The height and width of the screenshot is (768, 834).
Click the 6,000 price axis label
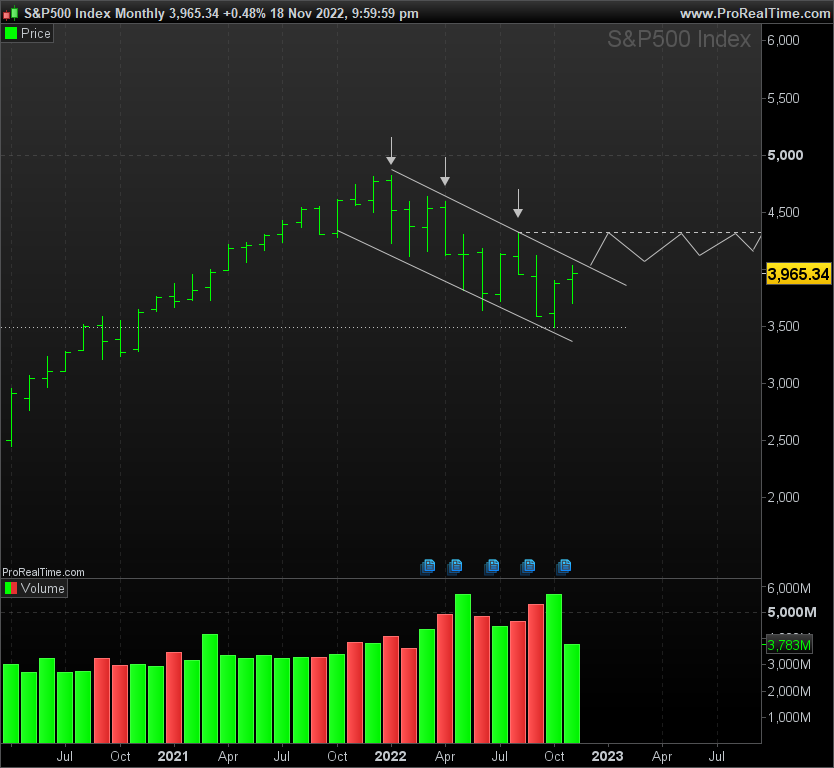pyautogui.click(x=783, y=40)
